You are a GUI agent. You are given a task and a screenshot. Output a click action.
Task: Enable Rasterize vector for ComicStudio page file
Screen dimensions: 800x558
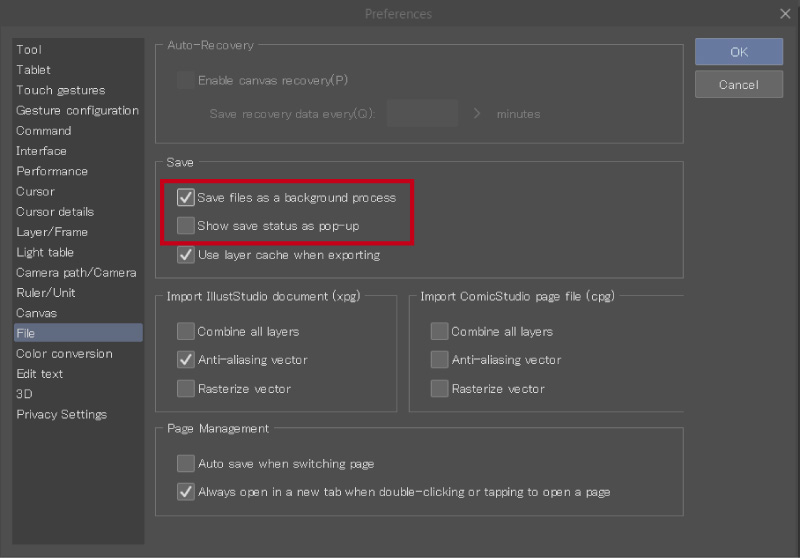[439, 388]
